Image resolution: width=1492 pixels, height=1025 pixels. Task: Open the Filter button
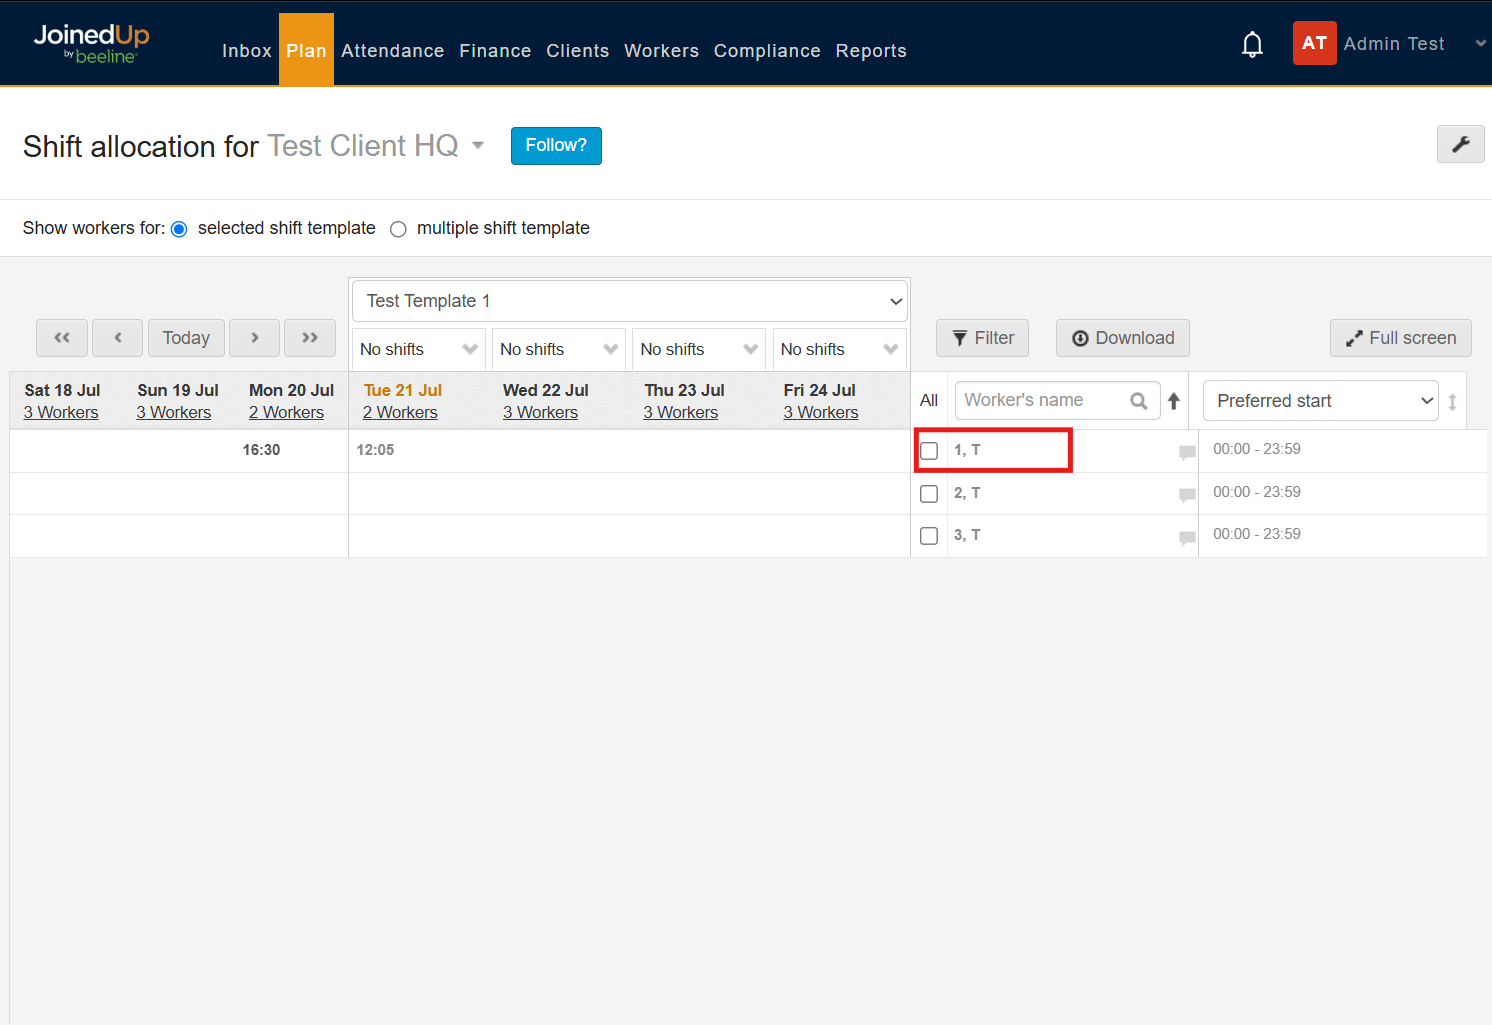click(x=982, y=338)
